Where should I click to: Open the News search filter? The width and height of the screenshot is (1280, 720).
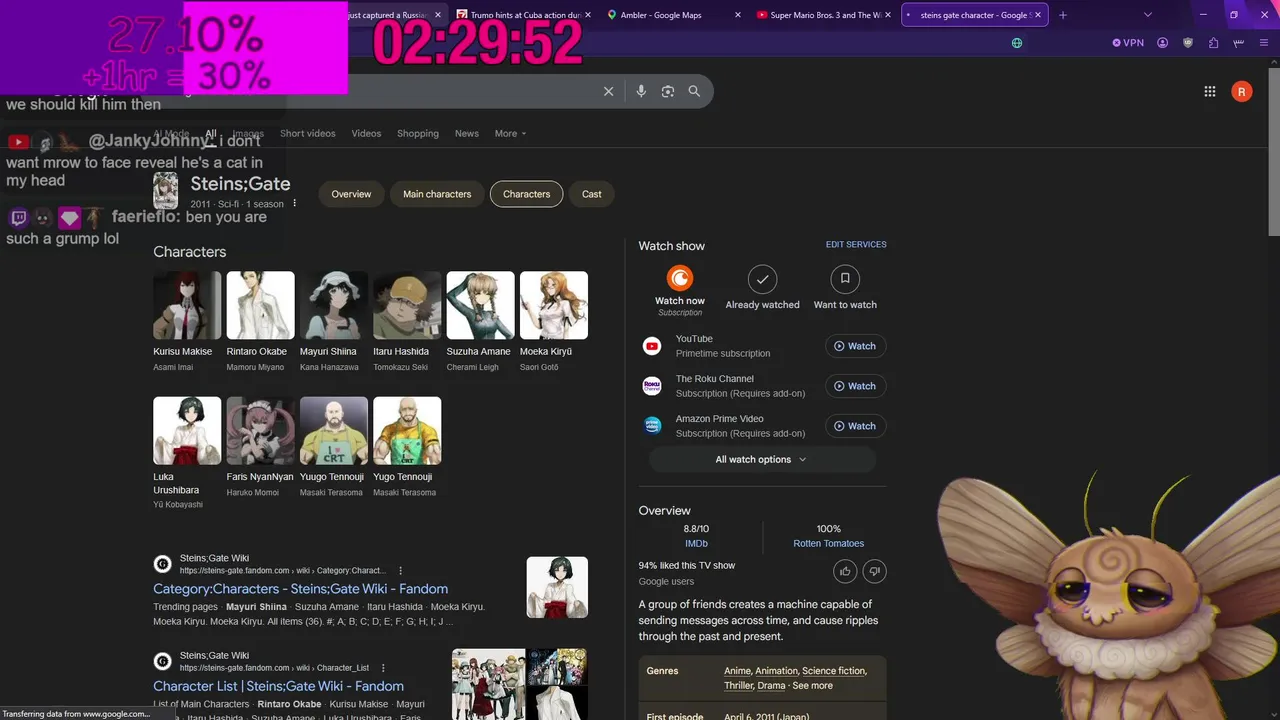[x=467, y=133]
